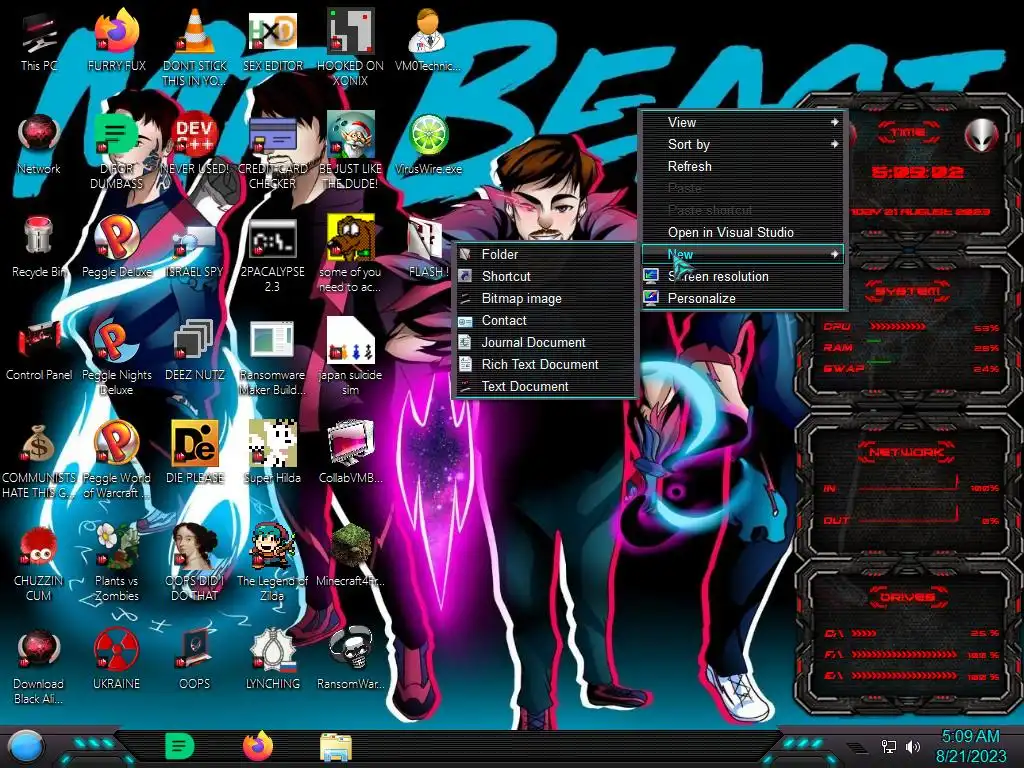
Task: Click the DRIVES gadget header
Action: pos(907,597)
